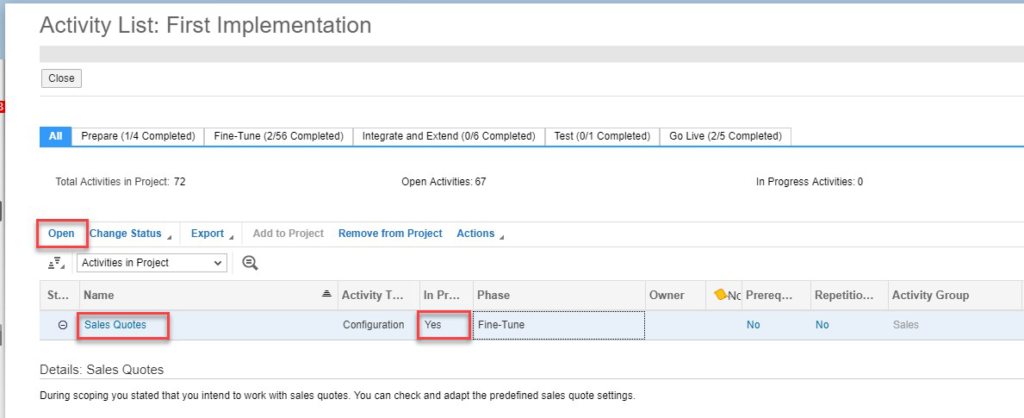Click the Fine-Tune phase cell
Image resolution: width=1024 pixels, height=418 pixels.
click(x=558, y=325)
